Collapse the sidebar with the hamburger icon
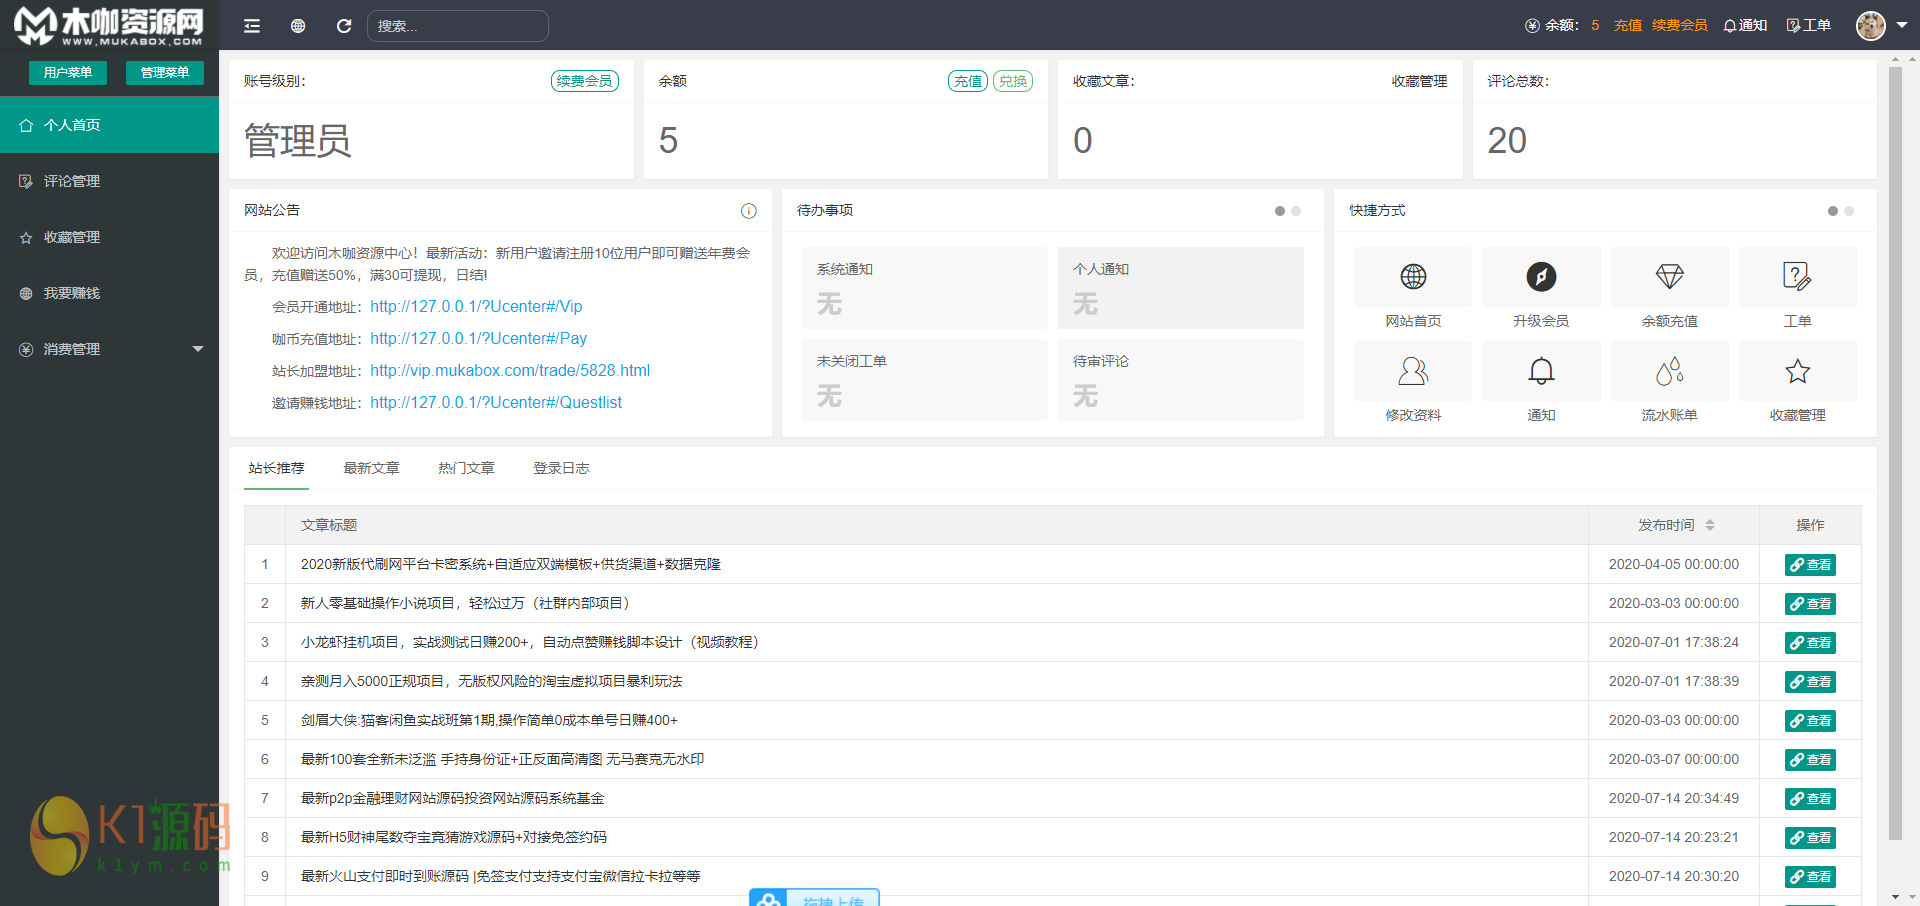Viewport: 1920px width, 906px height. pos(252,26)
